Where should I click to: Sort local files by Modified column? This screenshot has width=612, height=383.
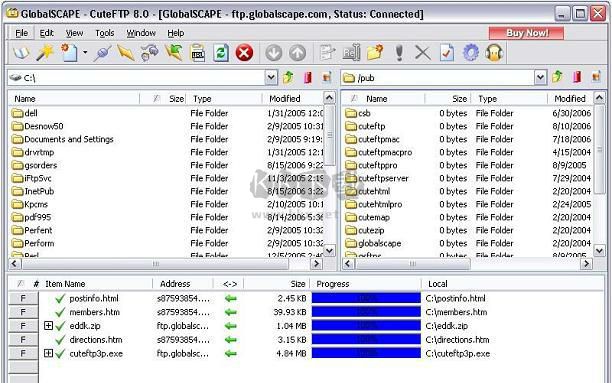point(292,98)
